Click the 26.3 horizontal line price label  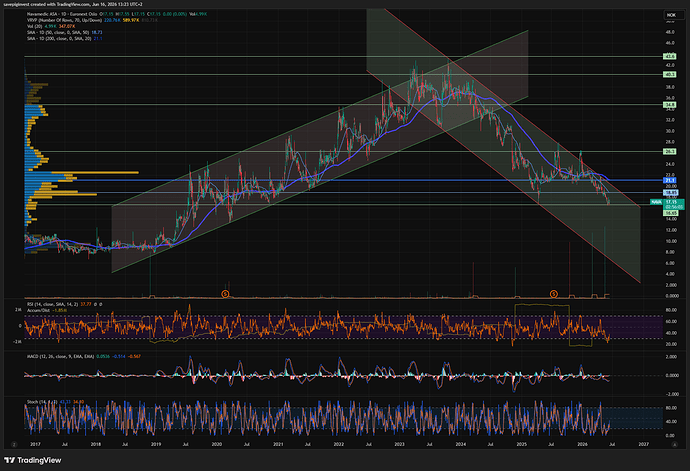tap(670, 151)
